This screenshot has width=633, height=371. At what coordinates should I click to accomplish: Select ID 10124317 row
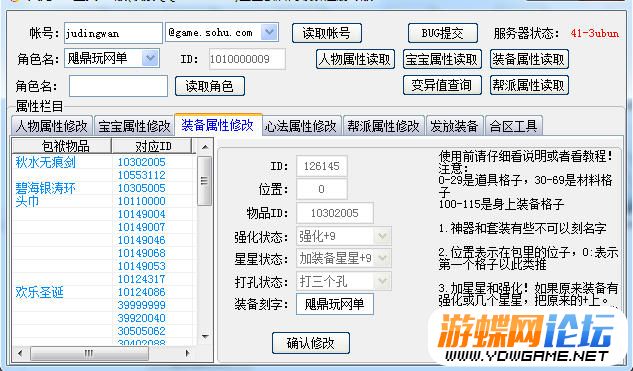point(141,279)
